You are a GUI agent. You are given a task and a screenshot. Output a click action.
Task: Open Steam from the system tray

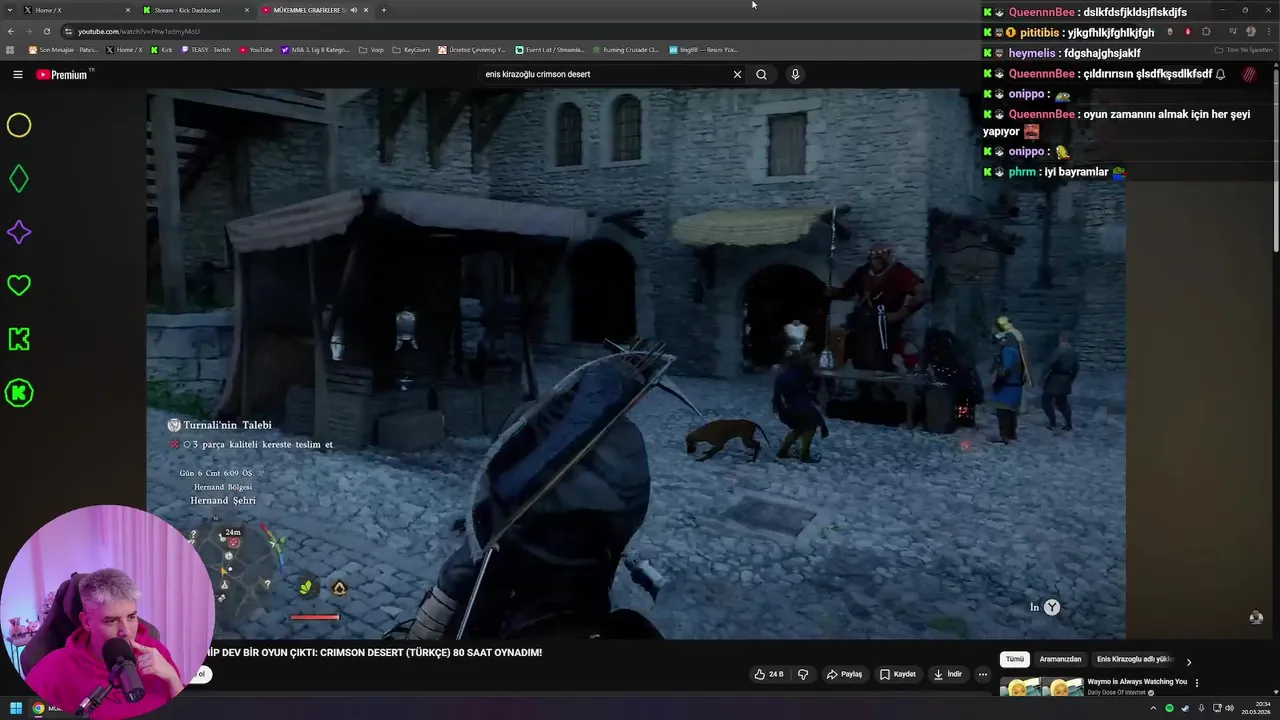1184,708
